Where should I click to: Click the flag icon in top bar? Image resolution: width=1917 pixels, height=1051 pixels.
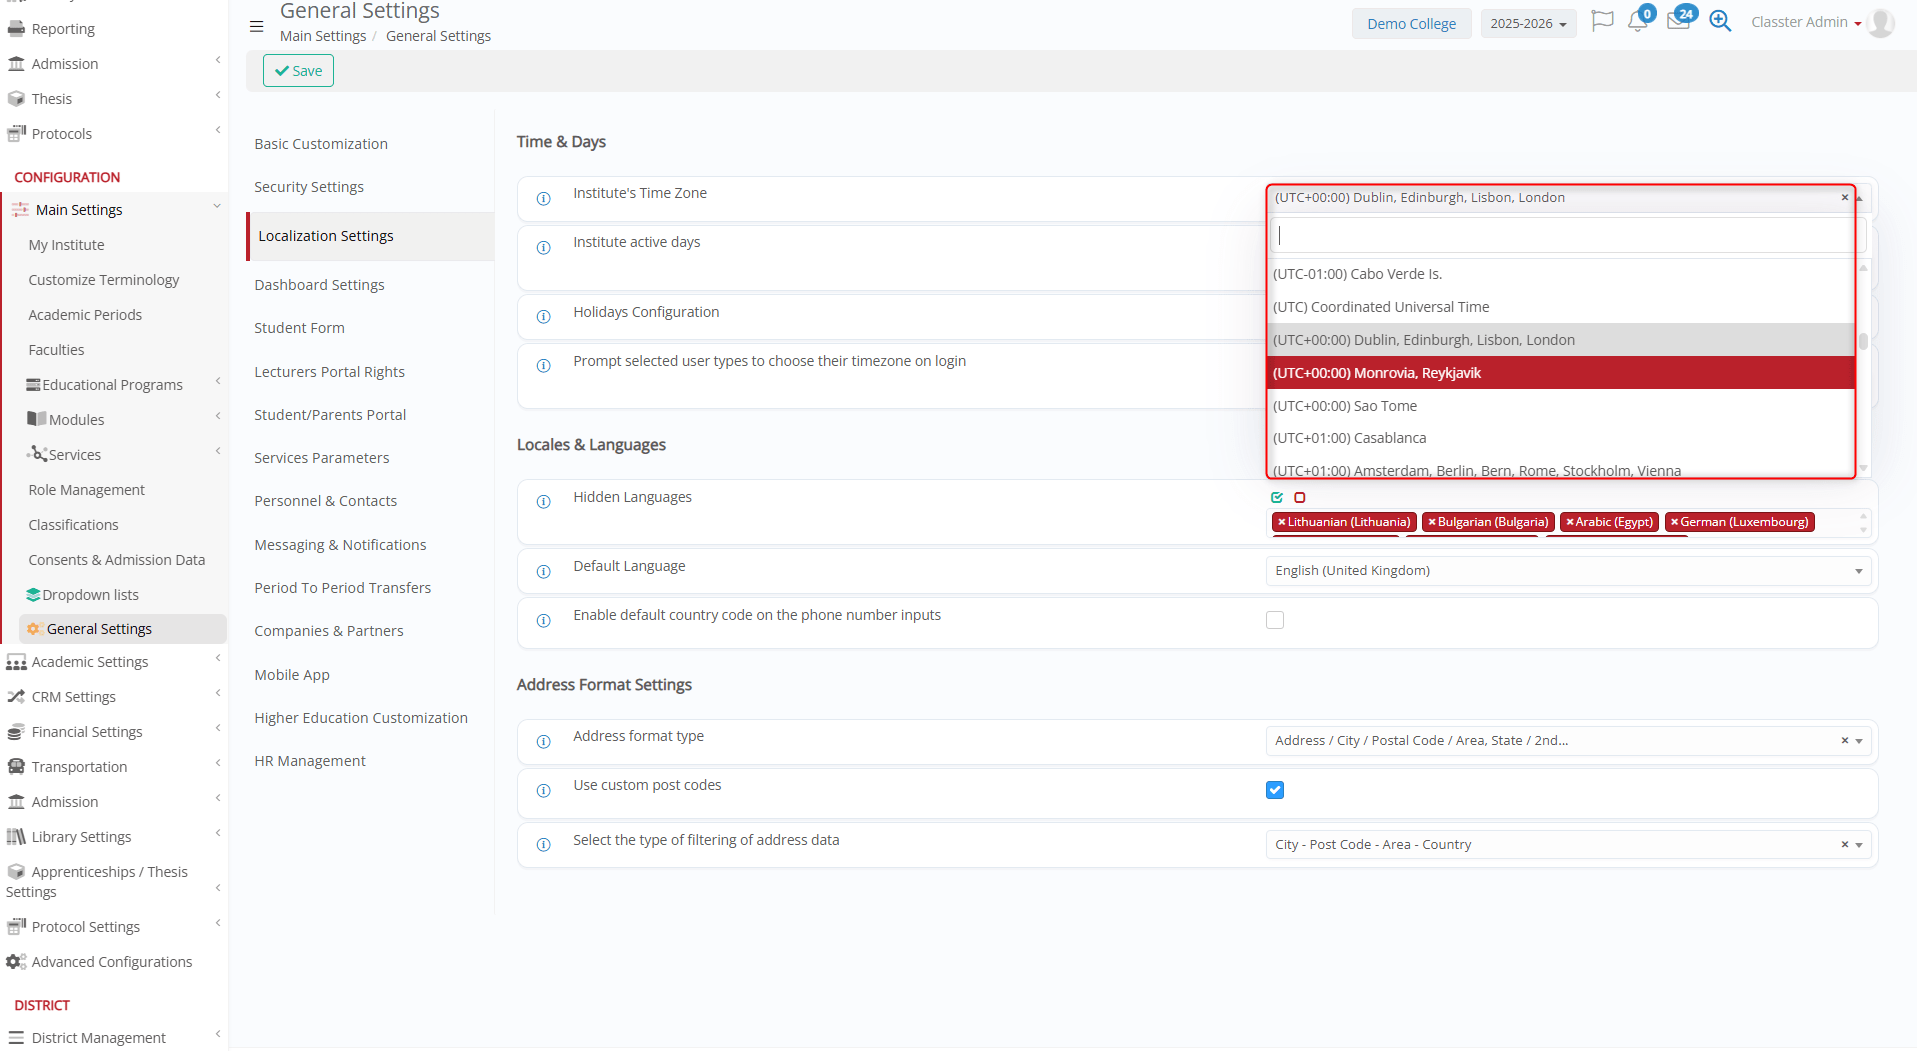1602,21
